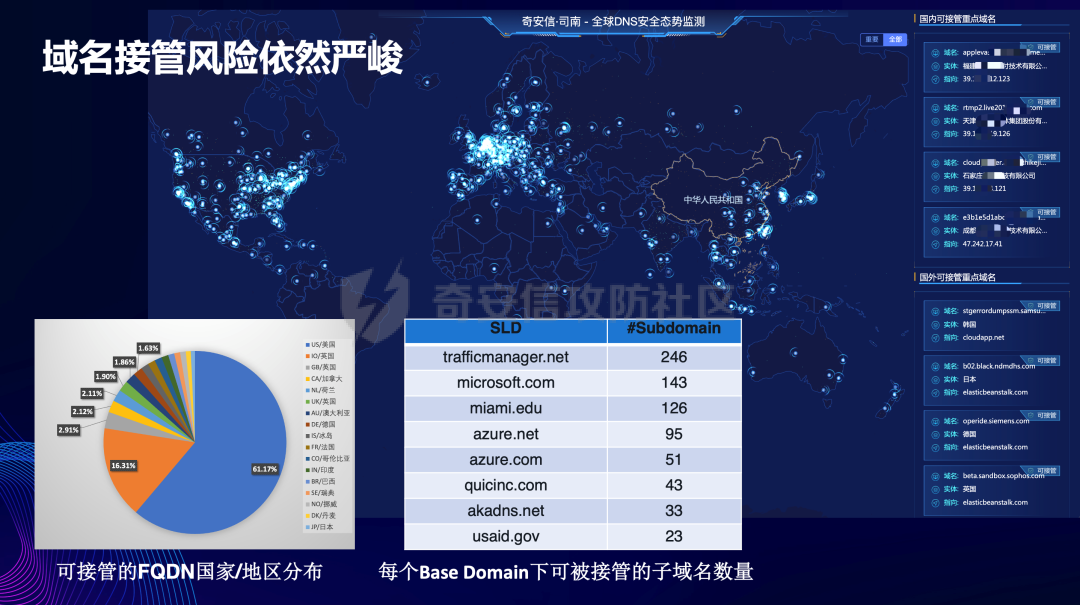Select the usaid.gov table cell
Viewport: 1080px width, 605px height.
[x=506, y=536]
